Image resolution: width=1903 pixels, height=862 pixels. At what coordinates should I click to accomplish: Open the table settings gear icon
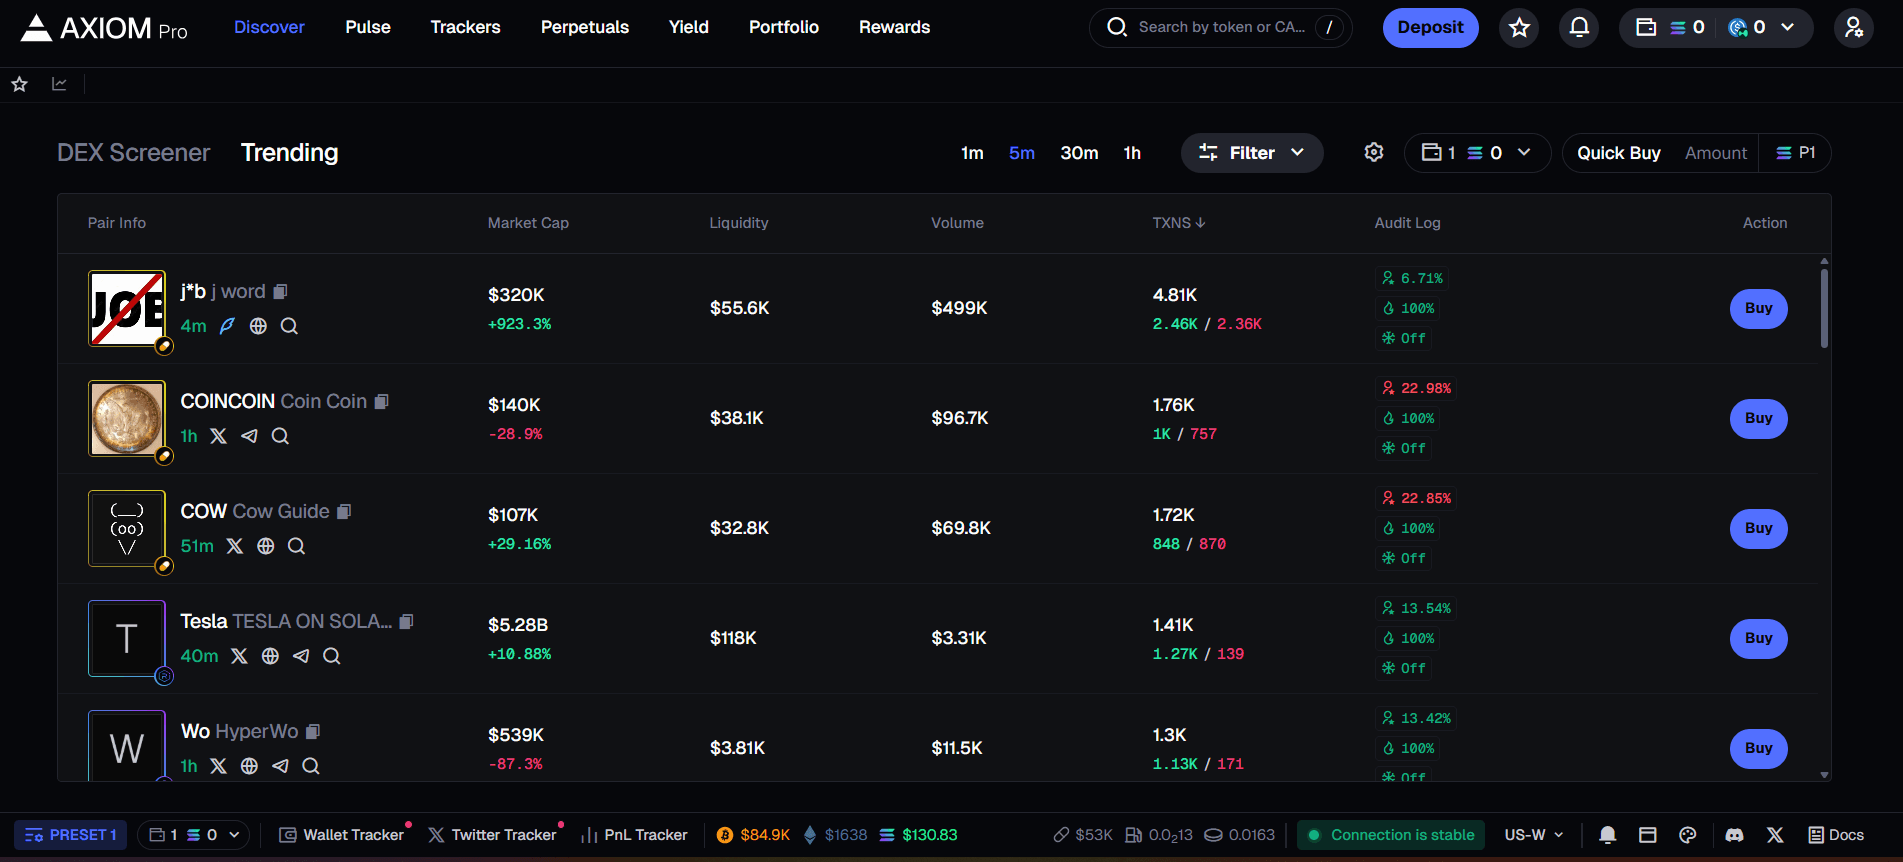point(1374,152)
